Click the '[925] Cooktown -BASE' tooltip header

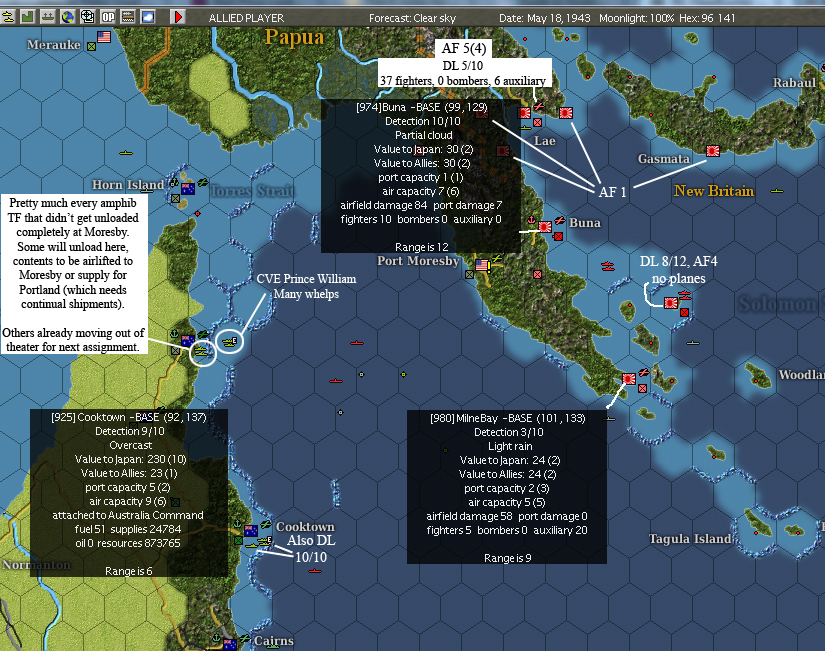pyautogui.click(x=129, y=417)
